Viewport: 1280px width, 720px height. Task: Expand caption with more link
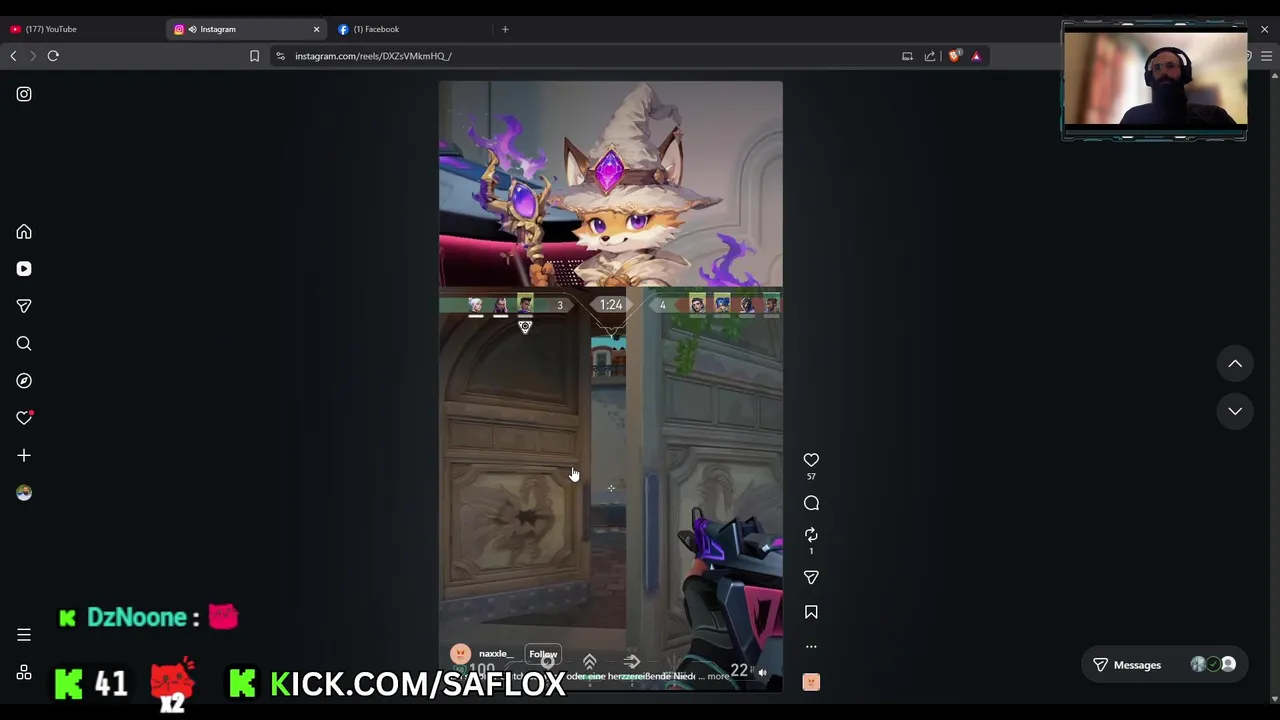pyautogui.click(x=718, y=677)
